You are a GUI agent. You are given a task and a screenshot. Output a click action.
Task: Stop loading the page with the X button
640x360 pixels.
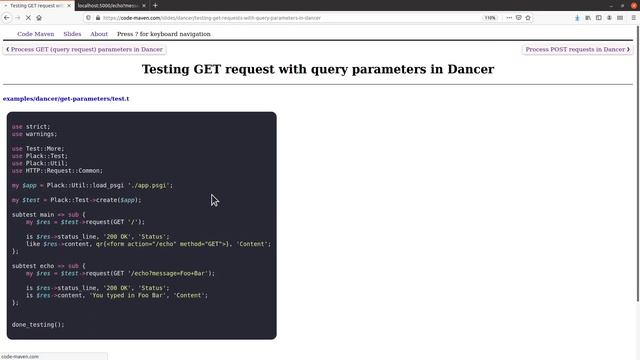pyautogui.click(x=28, y=18)
